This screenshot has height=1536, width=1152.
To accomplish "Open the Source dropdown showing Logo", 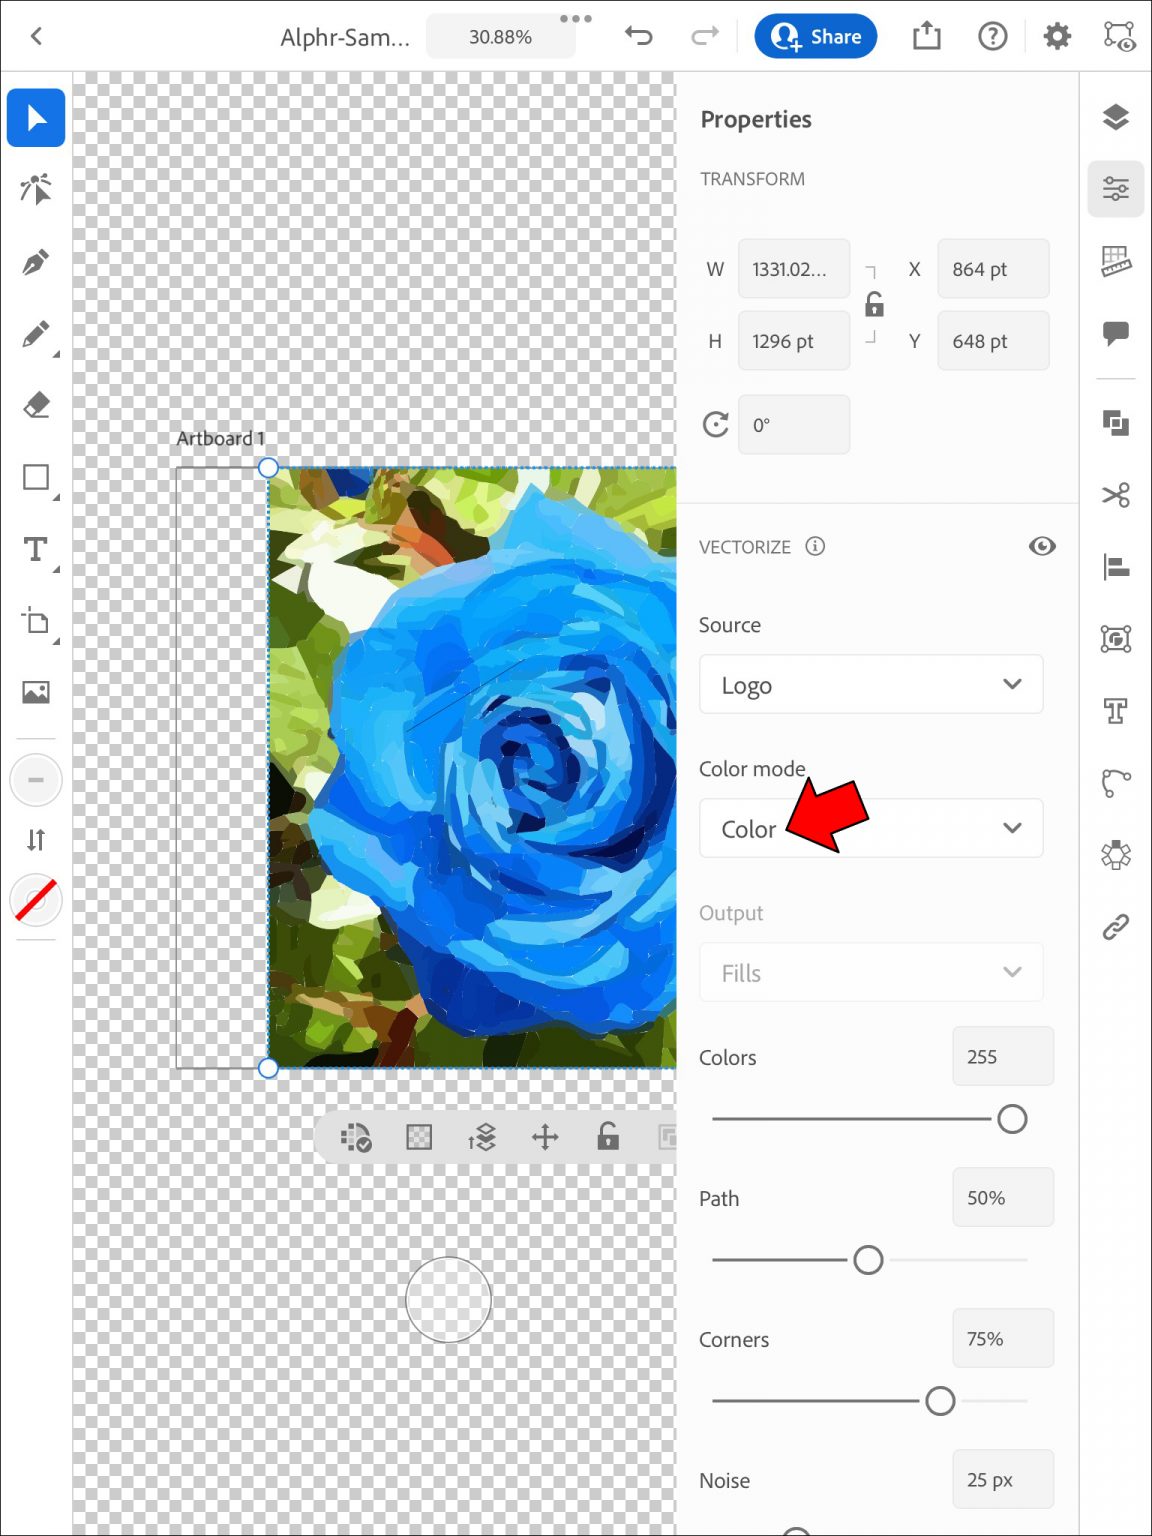I will (x=870, y=685).
